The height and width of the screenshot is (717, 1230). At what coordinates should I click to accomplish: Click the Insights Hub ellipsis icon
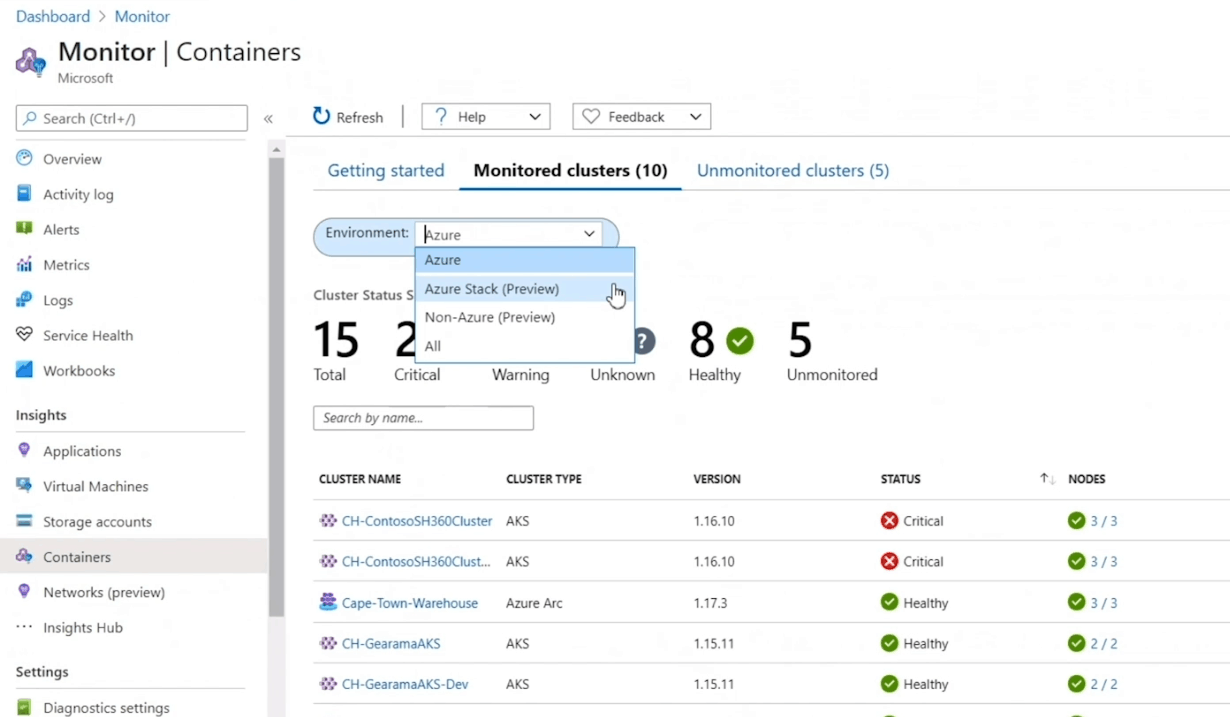coord(24,627)
